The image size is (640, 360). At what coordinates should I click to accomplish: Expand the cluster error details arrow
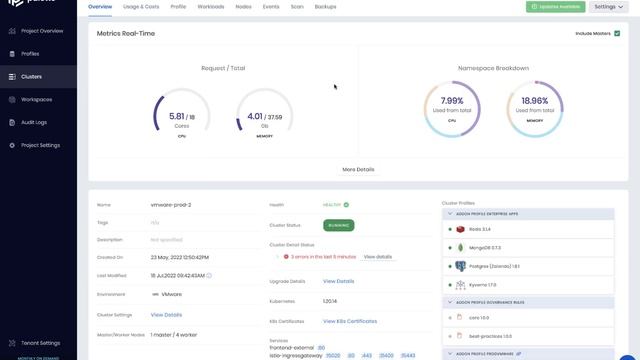pos(277,257)
